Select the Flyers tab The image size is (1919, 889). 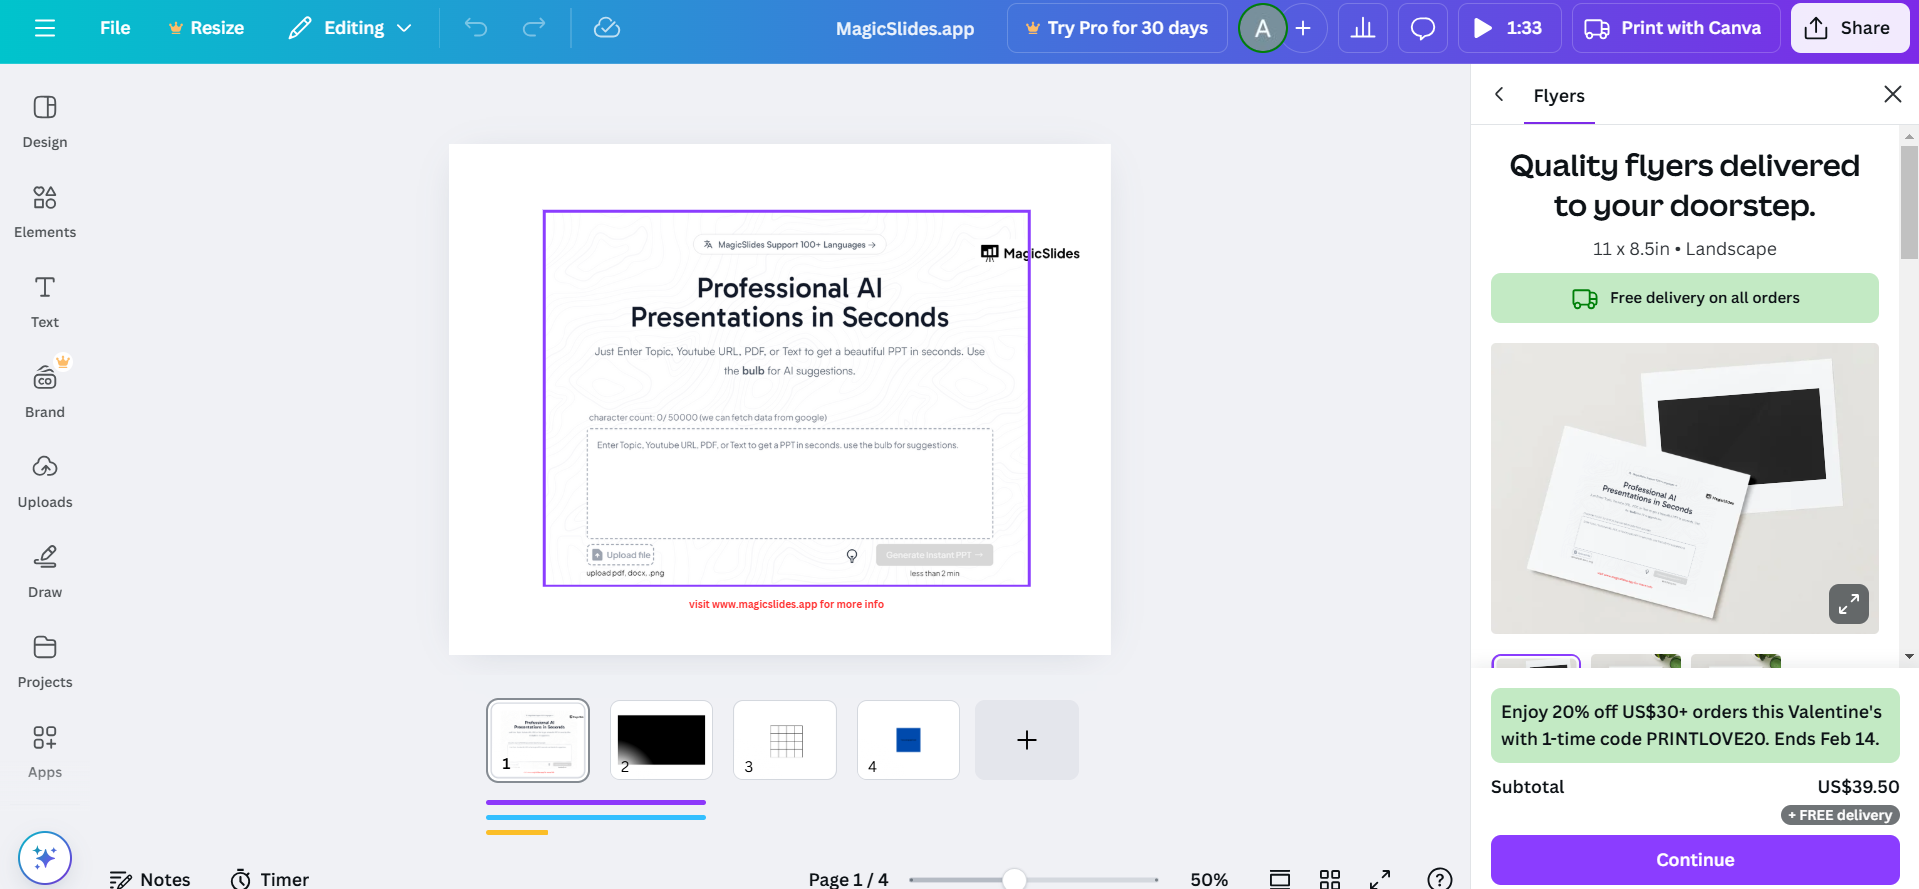[x=1559, y=96]
